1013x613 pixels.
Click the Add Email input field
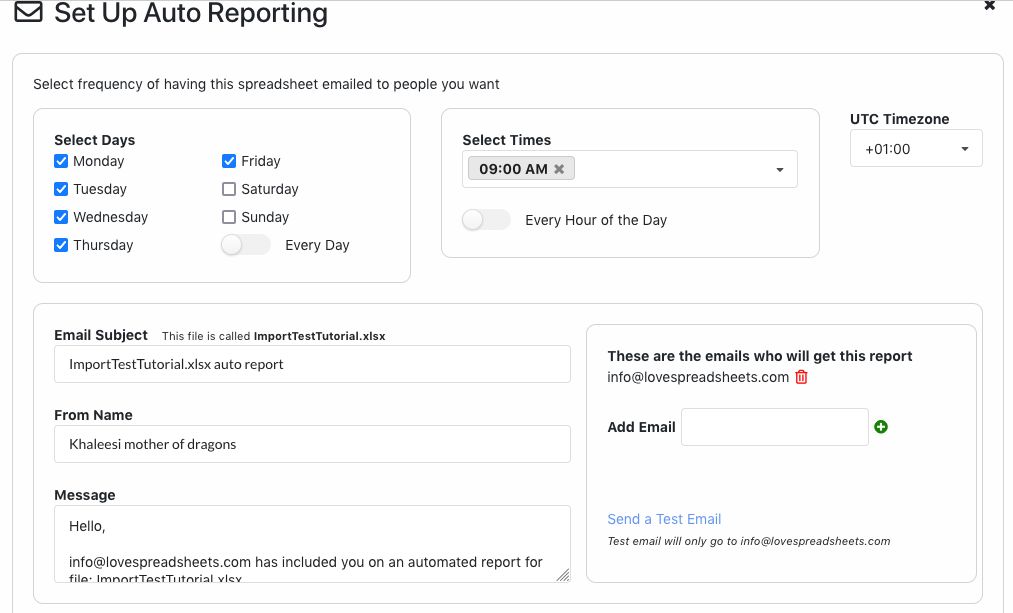click(x=775, y=427)
